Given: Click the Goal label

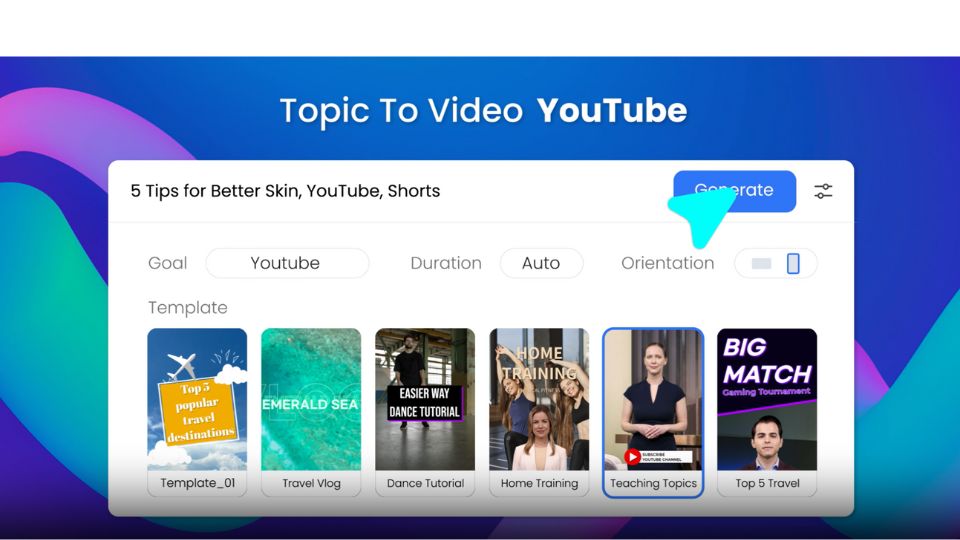Looking at the screenshot, I should click(x=167, y=263).
